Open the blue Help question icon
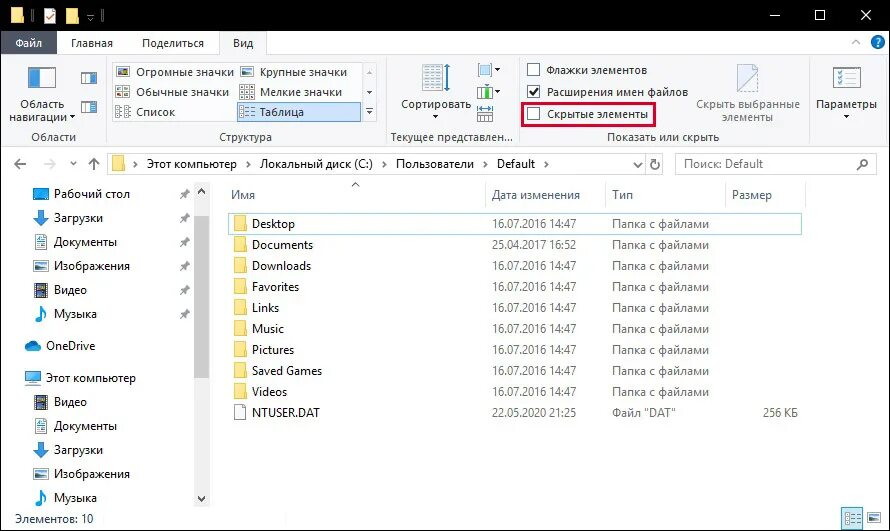 coord(878,43)
